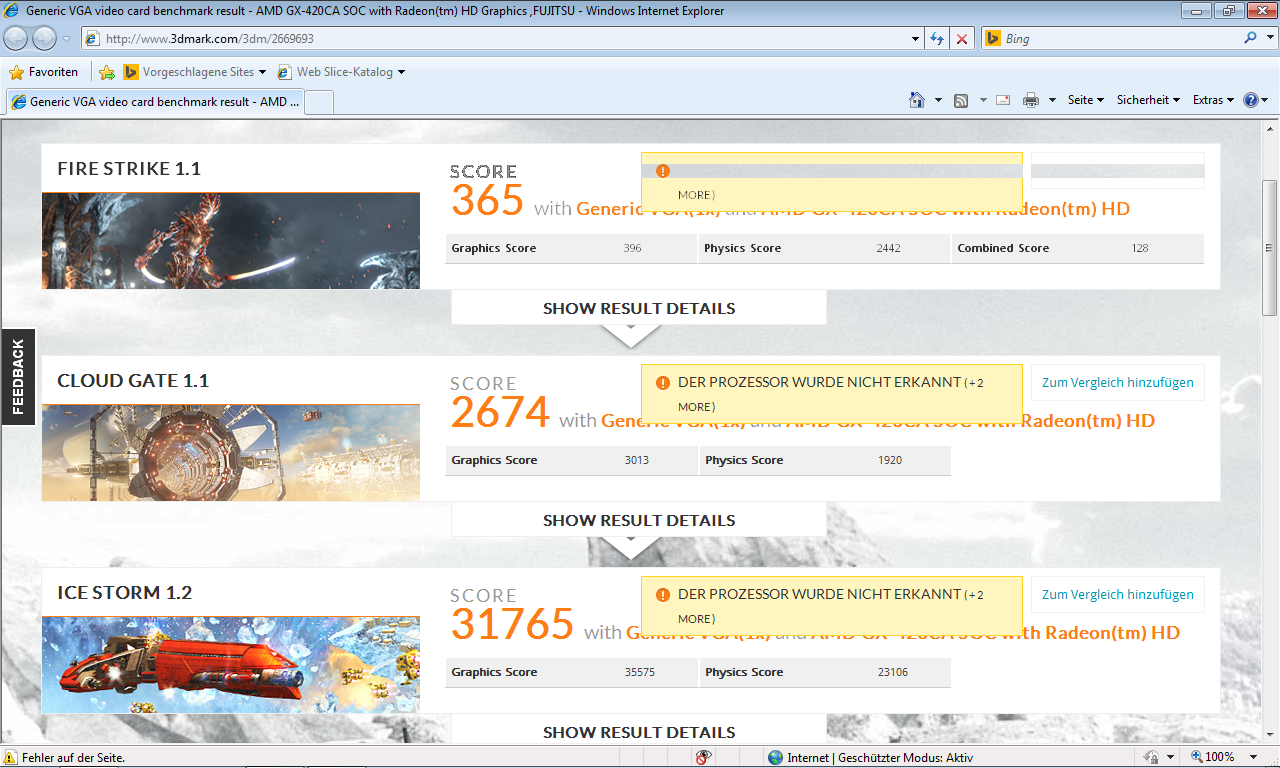
Task: Open the vertical FEEDBACK side tab
Action: coord(17,377)
